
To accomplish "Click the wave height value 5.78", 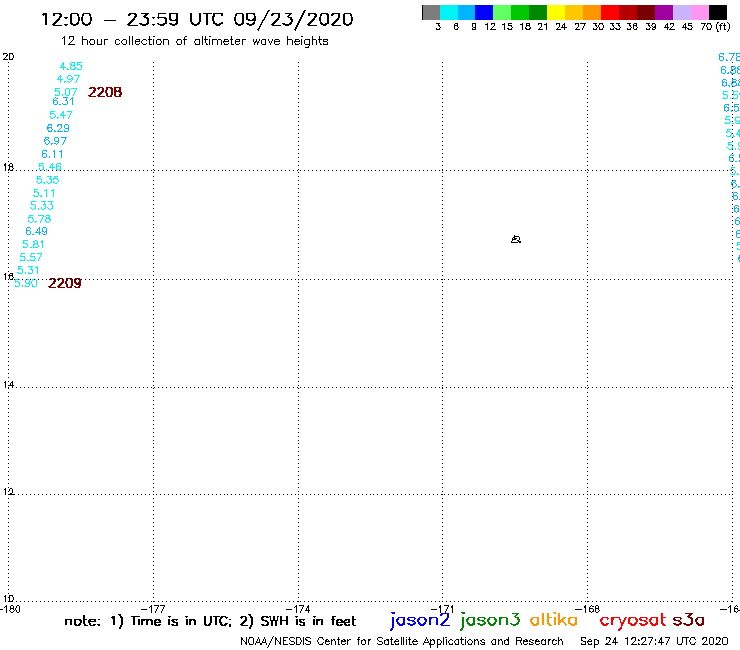I will pos(39,219).
